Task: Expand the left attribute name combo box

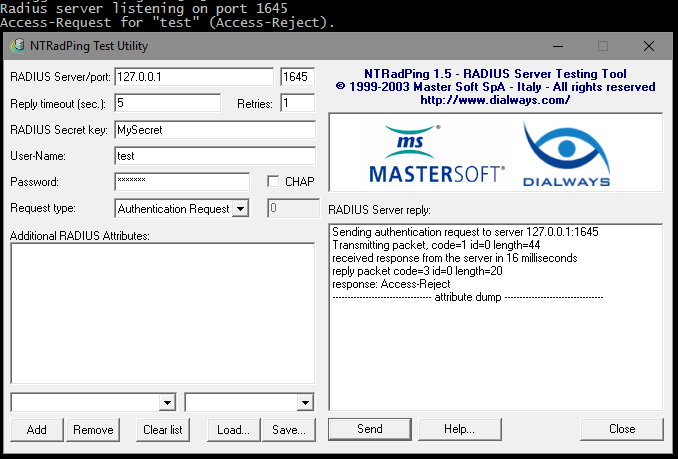Action: [167, 402]
